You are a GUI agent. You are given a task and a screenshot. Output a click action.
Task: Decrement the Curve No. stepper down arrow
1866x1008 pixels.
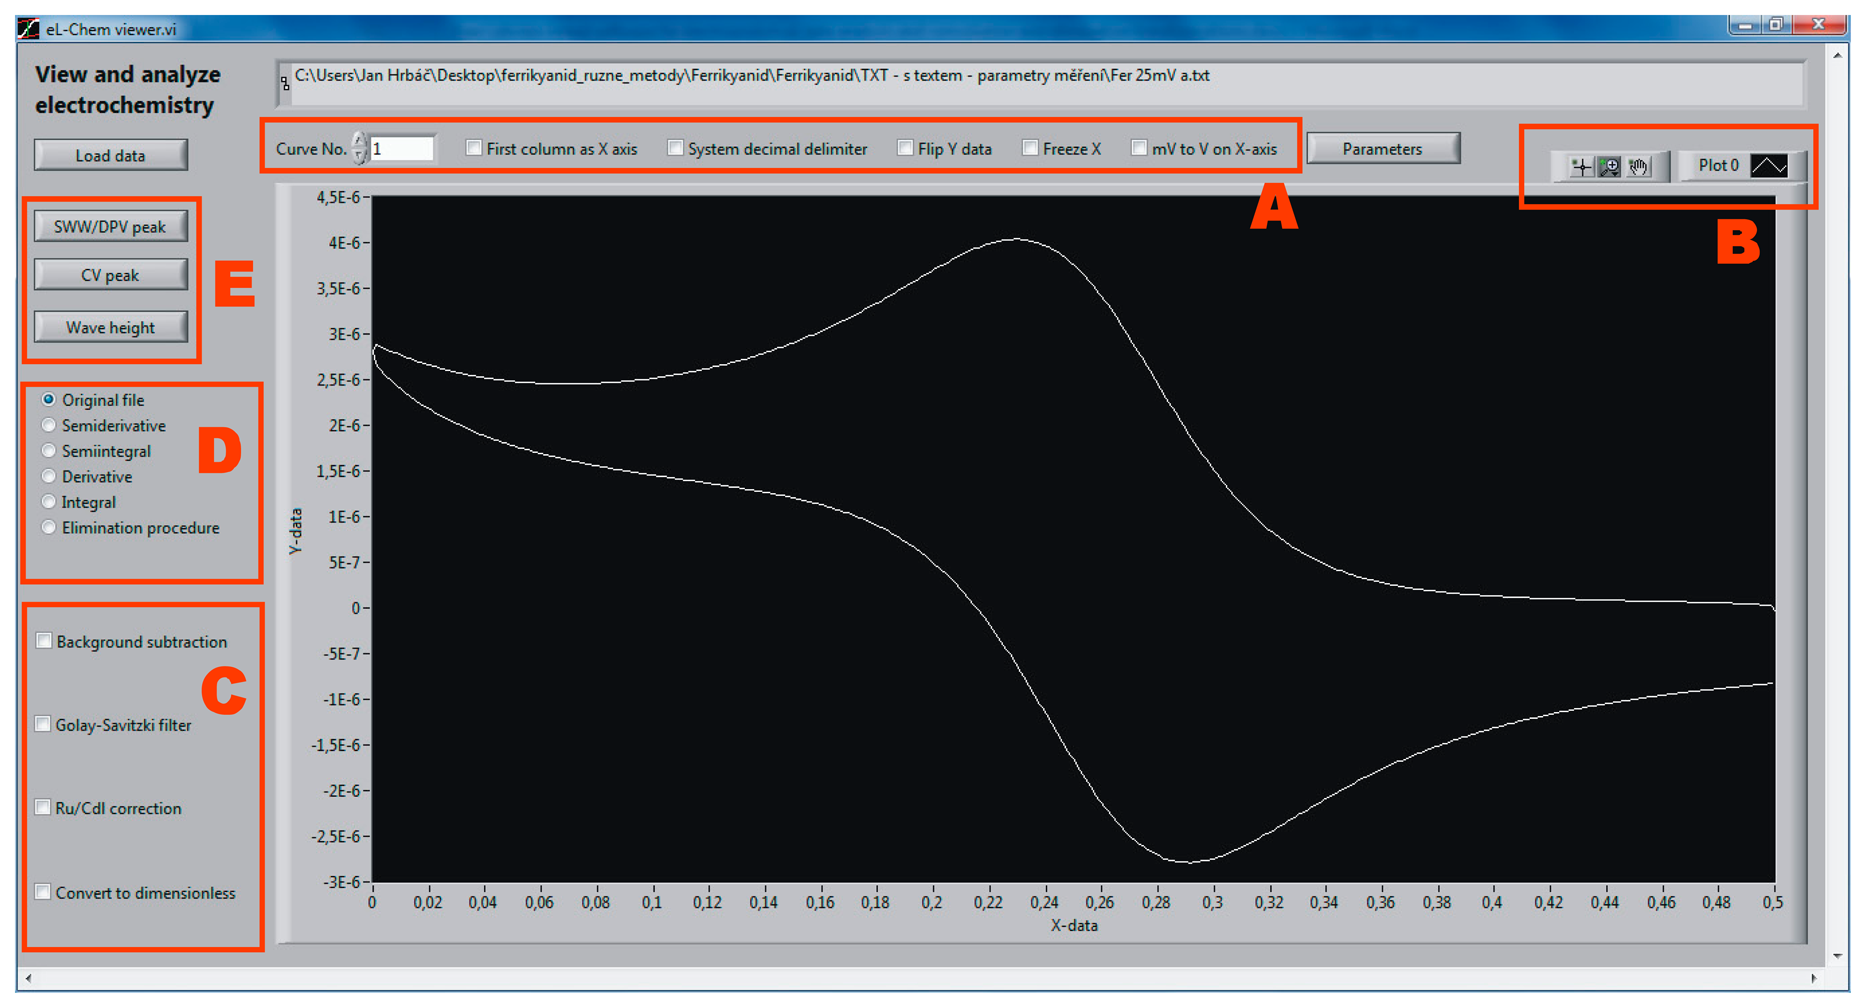[359, 157]
